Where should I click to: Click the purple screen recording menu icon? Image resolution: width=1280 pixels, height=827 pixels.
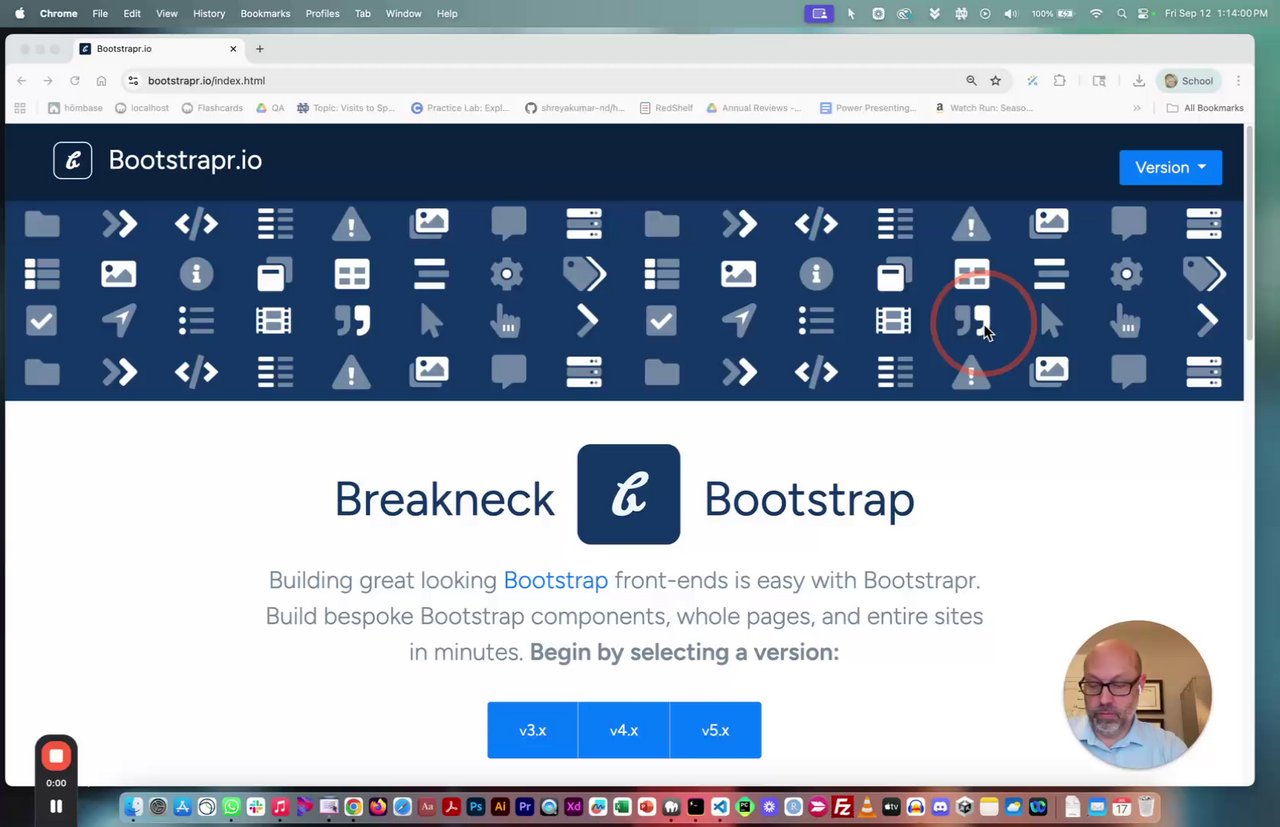click(819, 13)
